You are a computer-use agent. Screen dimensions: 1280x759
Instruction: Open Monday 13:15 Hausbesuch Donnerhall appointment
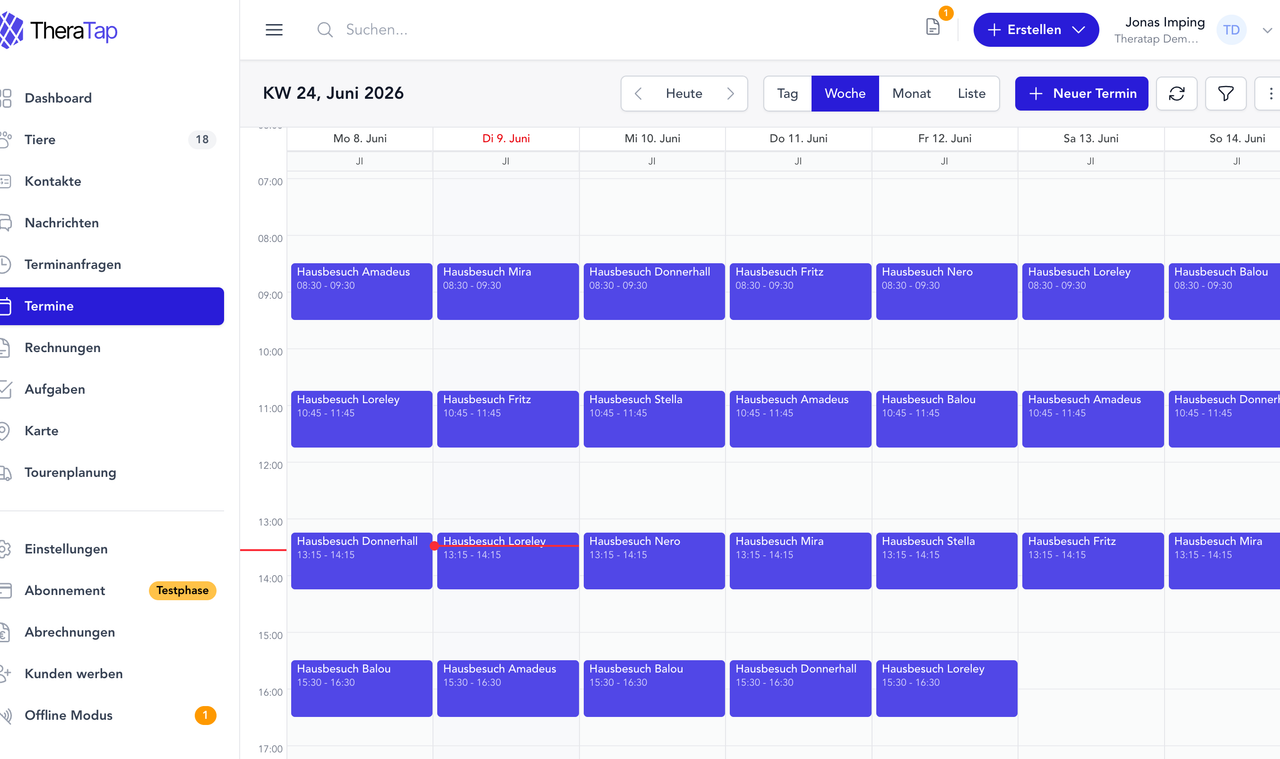tap(361, 561)
